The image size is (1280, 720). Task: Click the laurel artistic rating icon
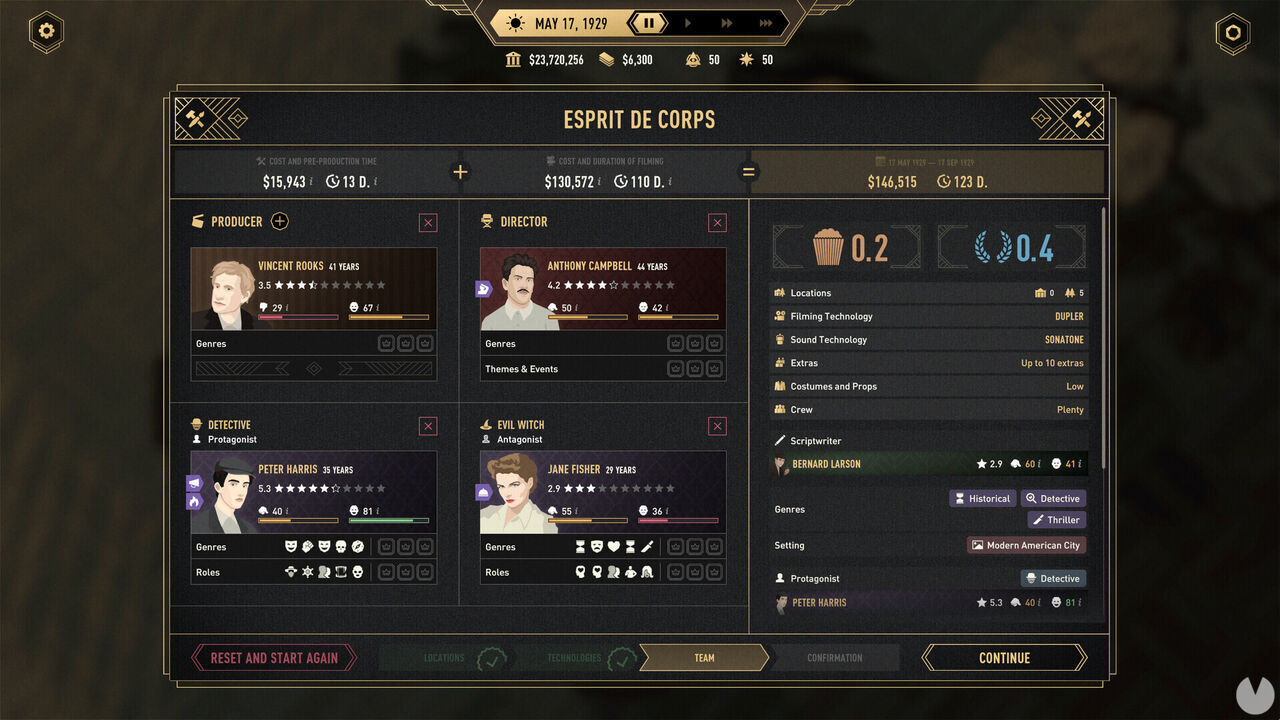coord(995,247)
